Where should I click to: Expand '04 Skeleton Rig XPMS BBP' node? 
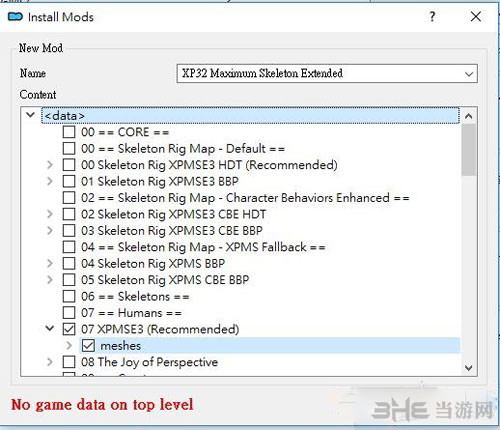click(x=50, y=263)
